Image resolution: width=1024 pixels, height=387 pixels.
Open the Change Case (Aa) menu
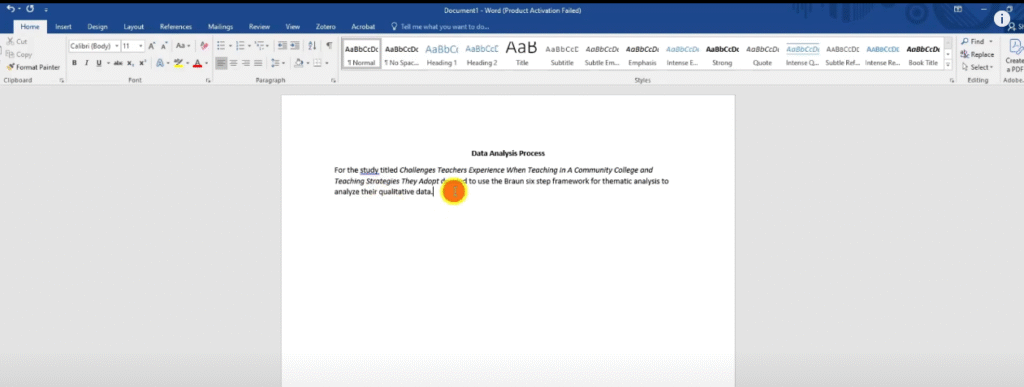tap(182, 46)
